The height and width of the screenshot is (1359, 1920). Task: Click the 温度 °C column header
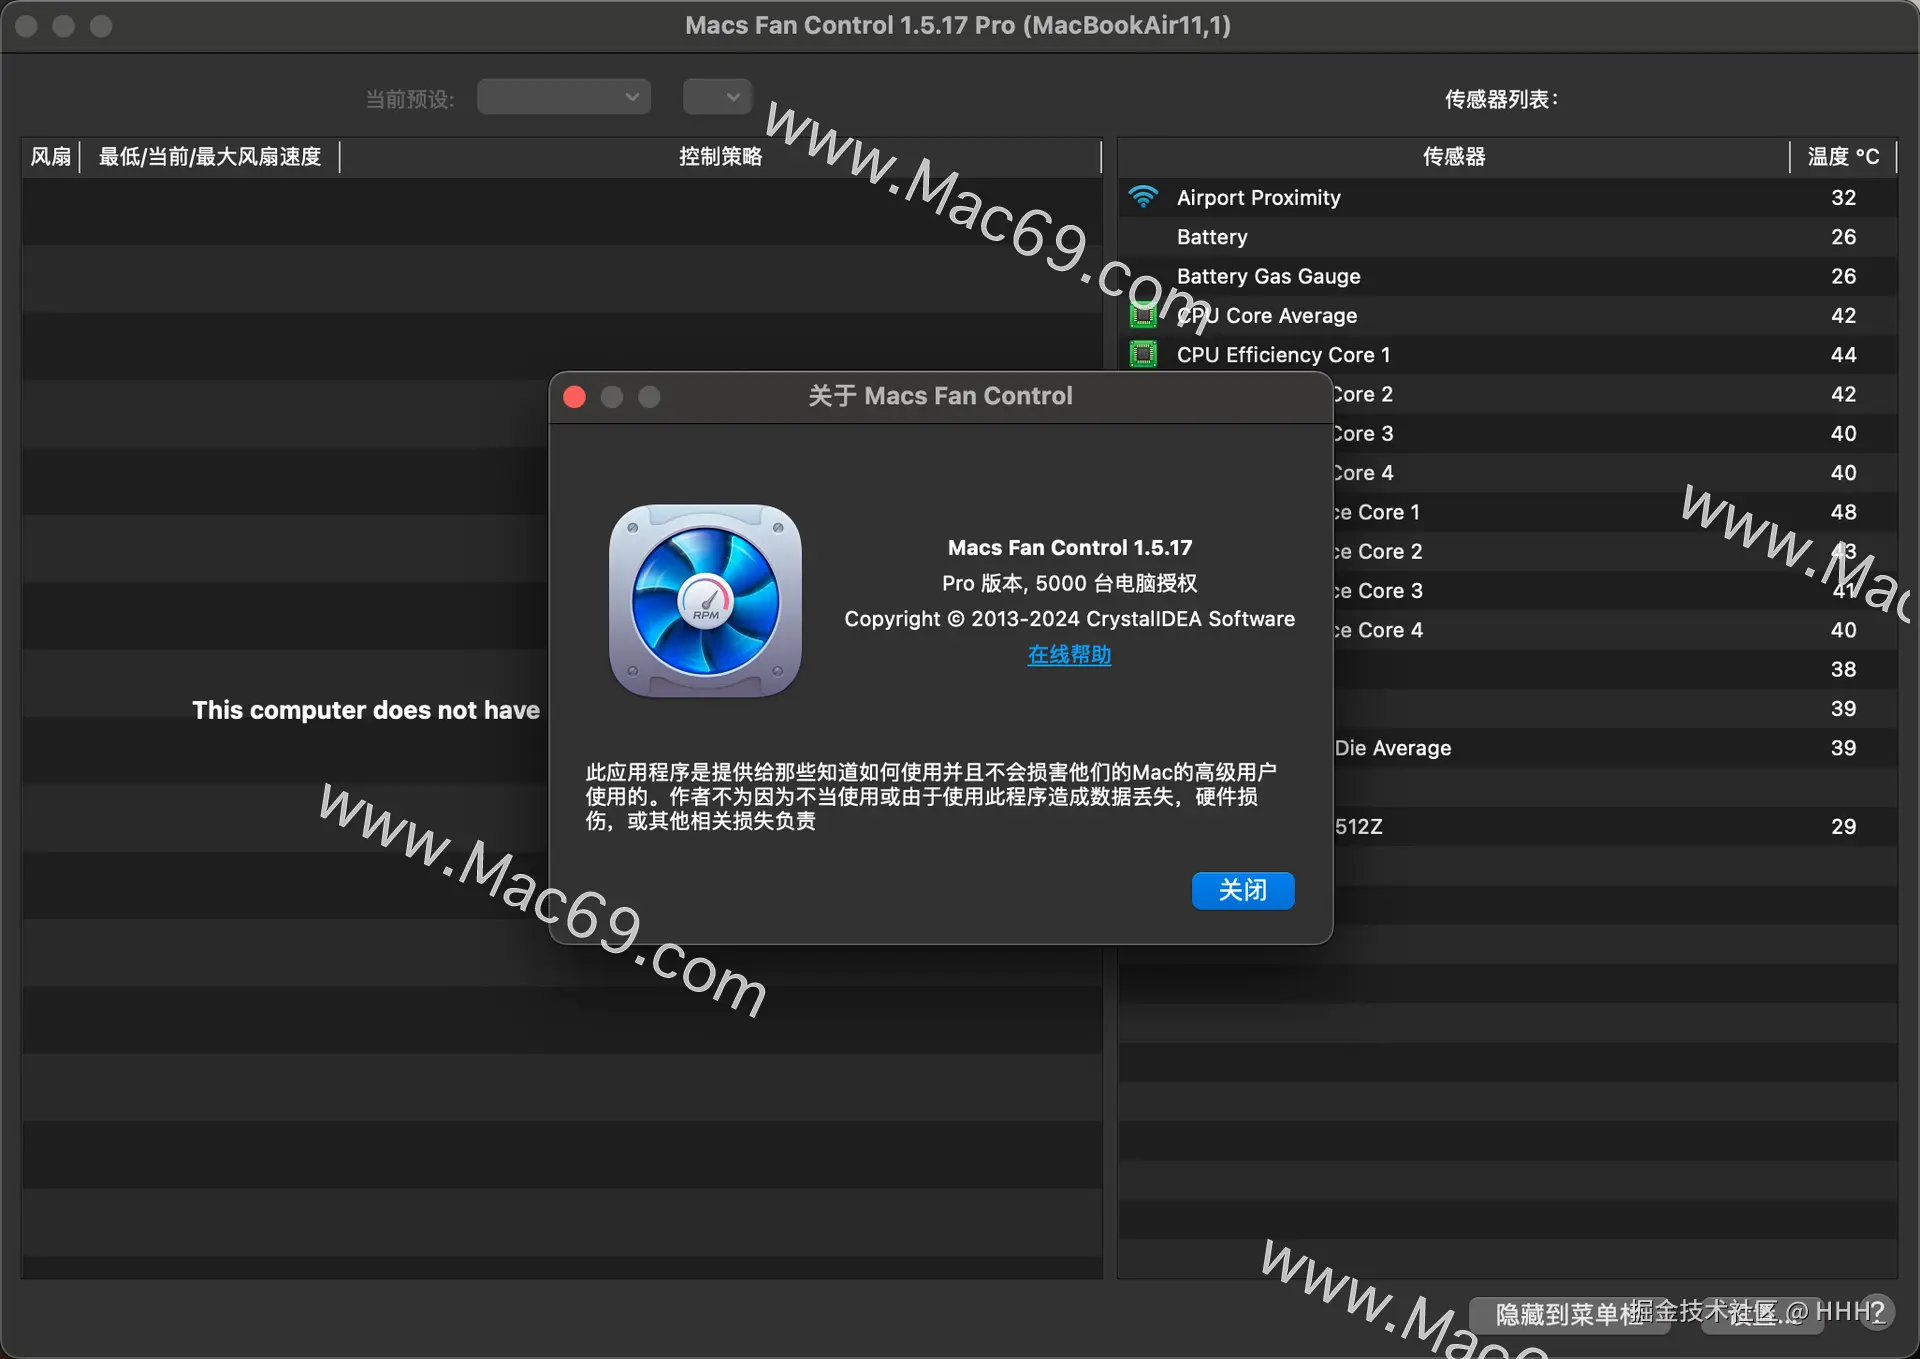(1842, 157)
